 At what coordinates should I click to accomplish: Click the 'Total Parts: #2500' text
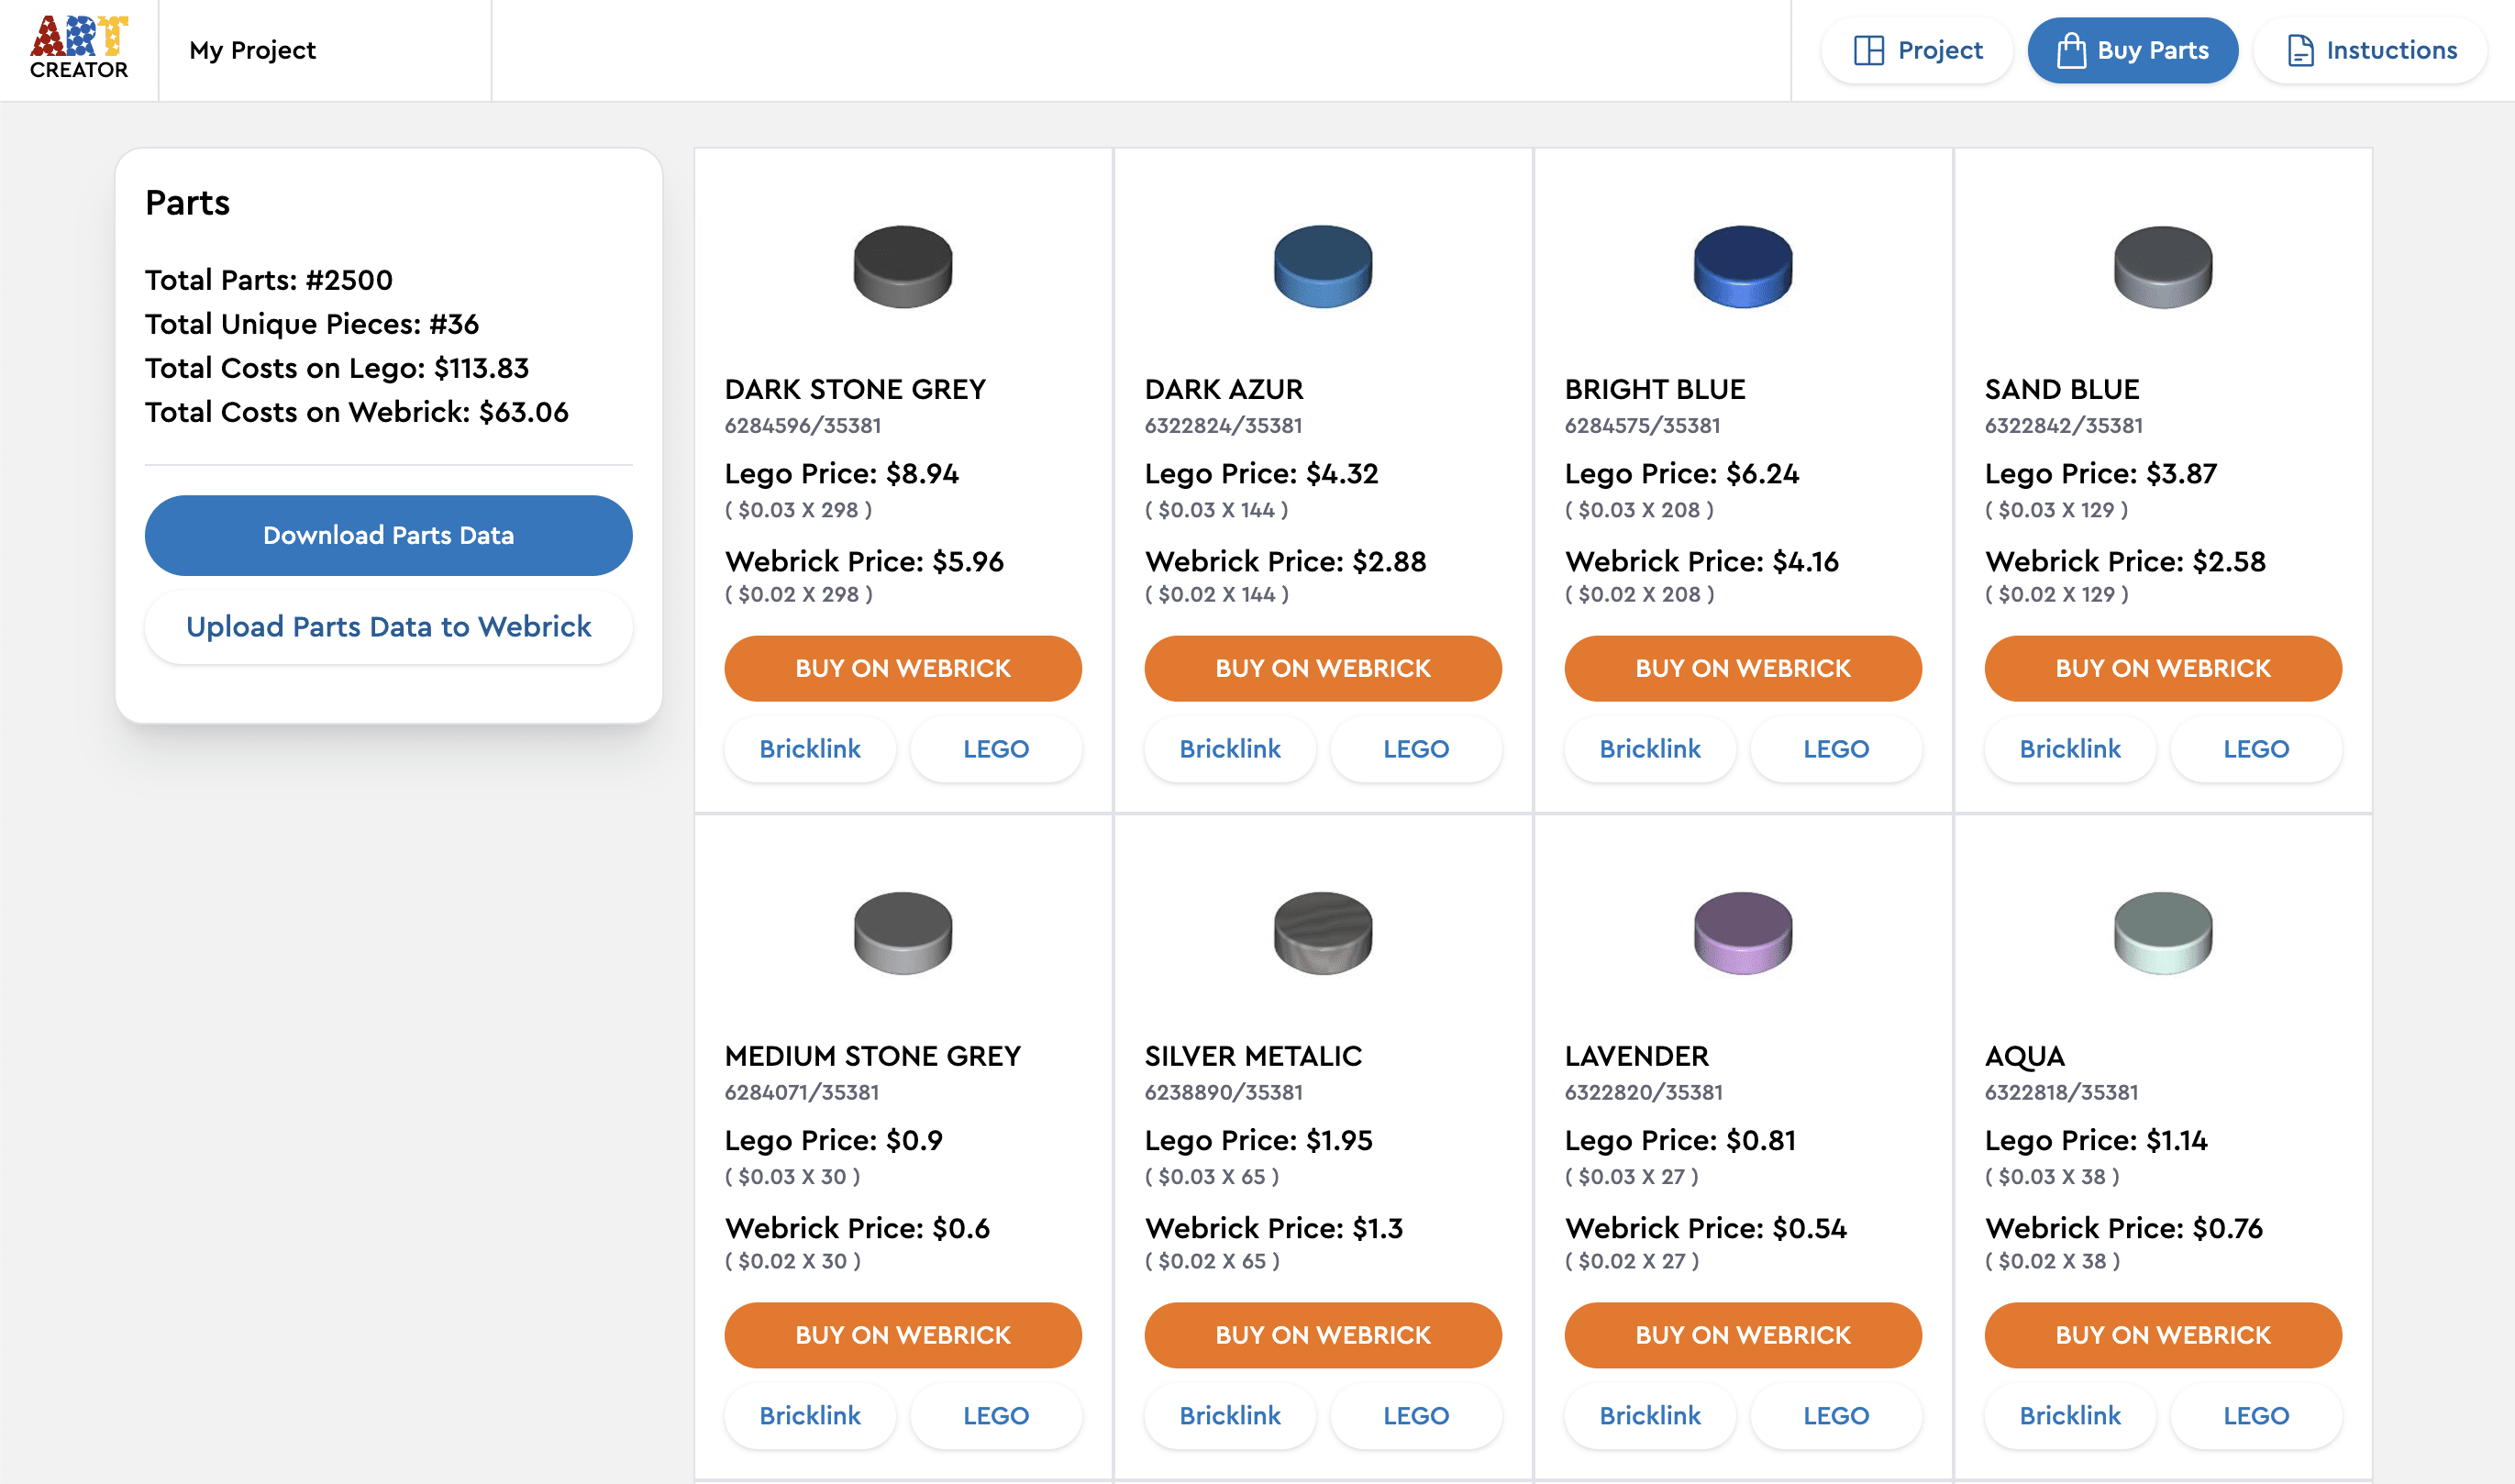click(269, 280)
